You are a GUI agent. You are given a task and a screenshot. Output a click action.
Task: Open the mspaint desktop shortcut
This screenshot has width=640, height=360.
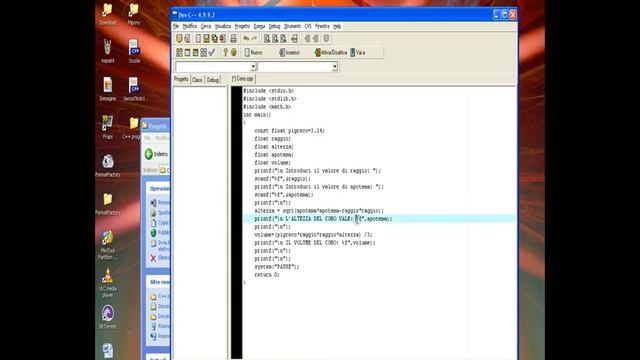tap(108, 51)
